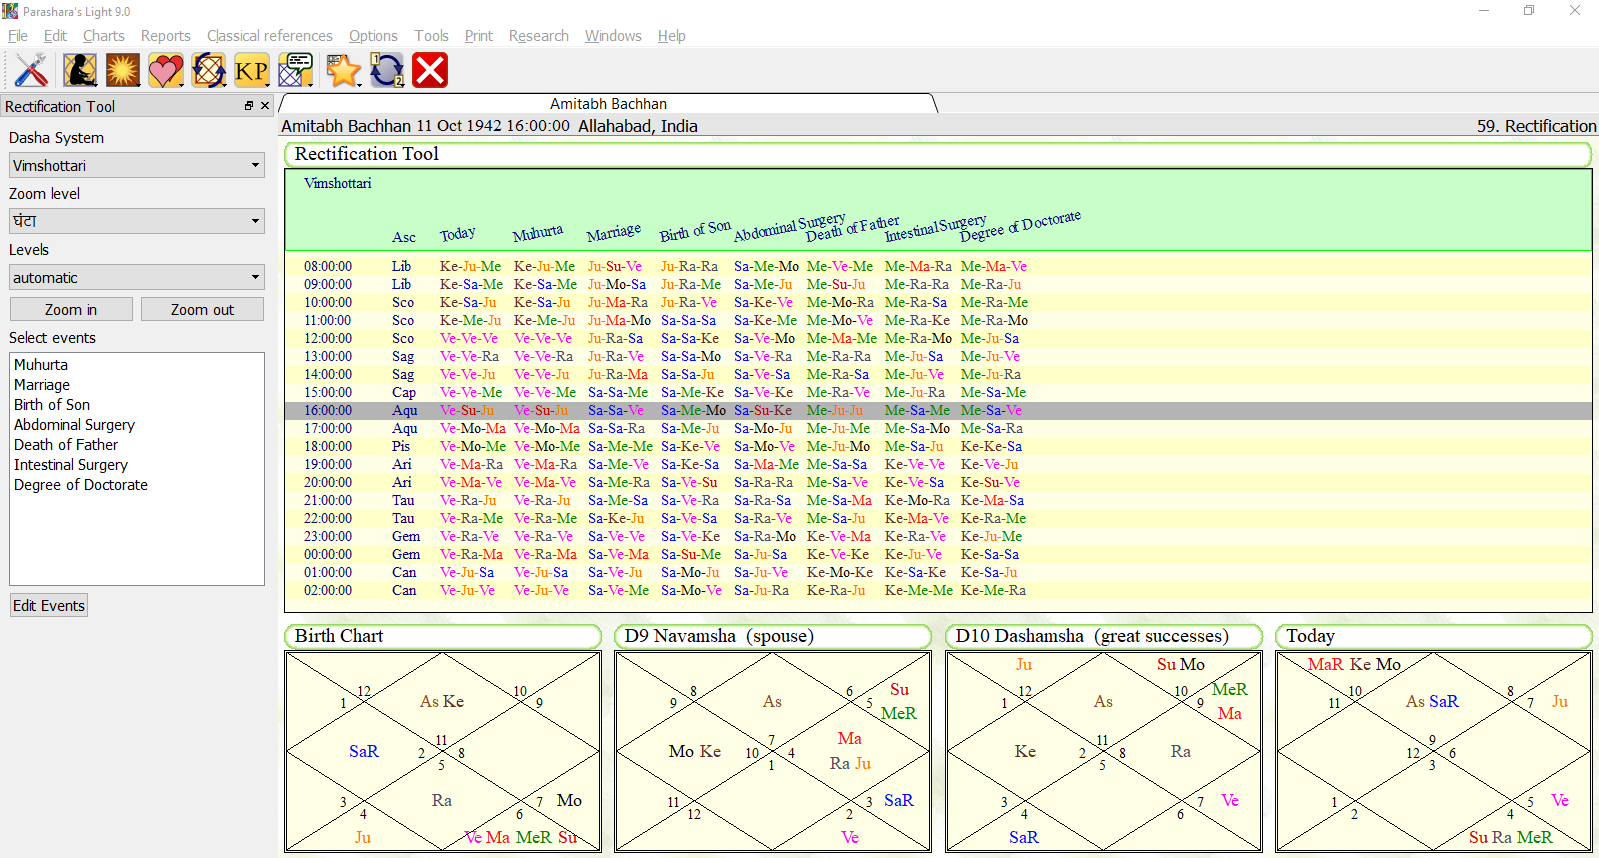Screen dimensions: 1599x858
Task: Click Amitabh Bachhan birth details header line
Action: pos(489,126)
